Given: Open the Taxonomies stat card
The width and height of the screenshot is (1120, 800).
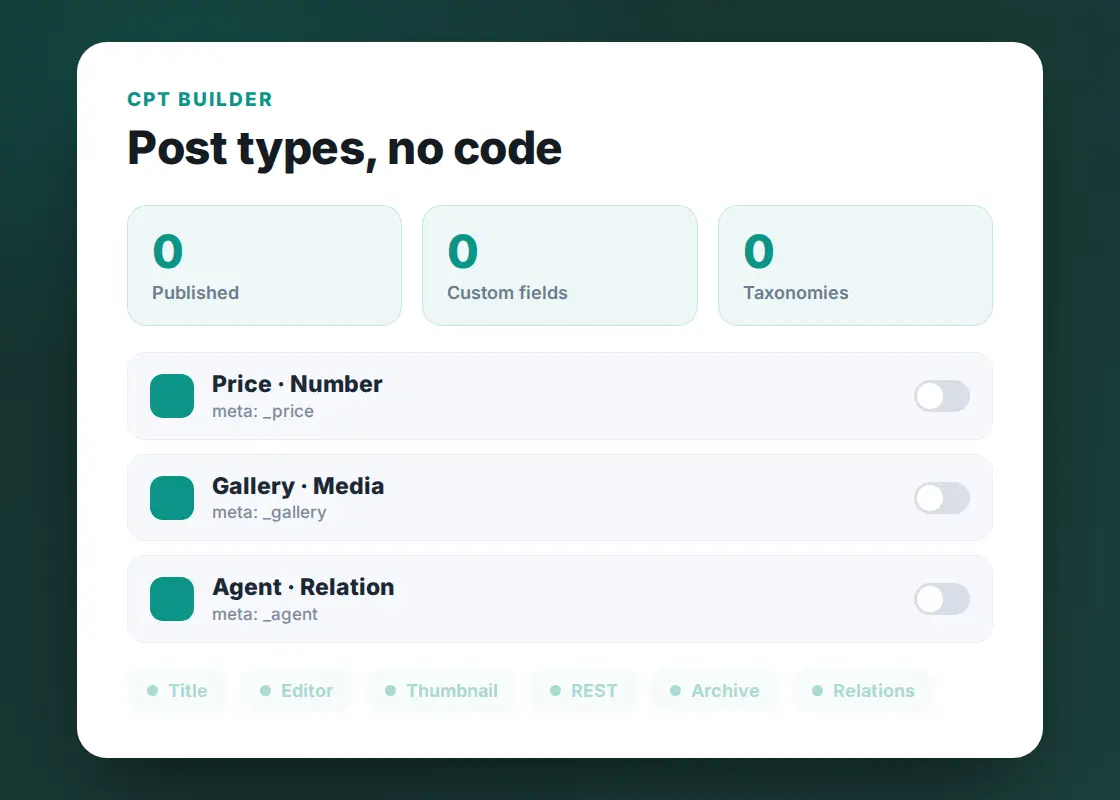Looking at the screenshot, I should (855, 266).
